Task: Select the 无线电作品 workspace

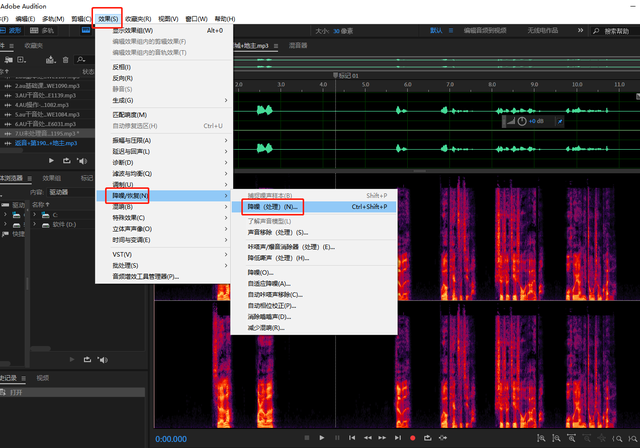Action: click(542, 30)
